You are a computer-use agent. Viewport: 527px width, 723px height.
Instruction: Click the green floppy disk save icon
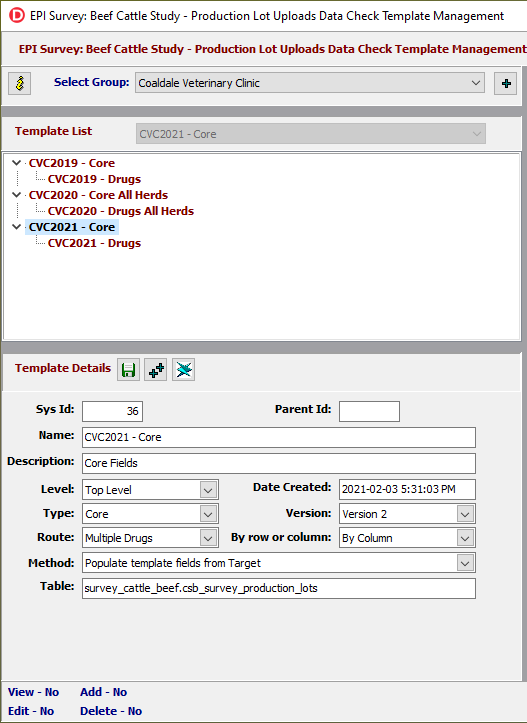(128, 370)
